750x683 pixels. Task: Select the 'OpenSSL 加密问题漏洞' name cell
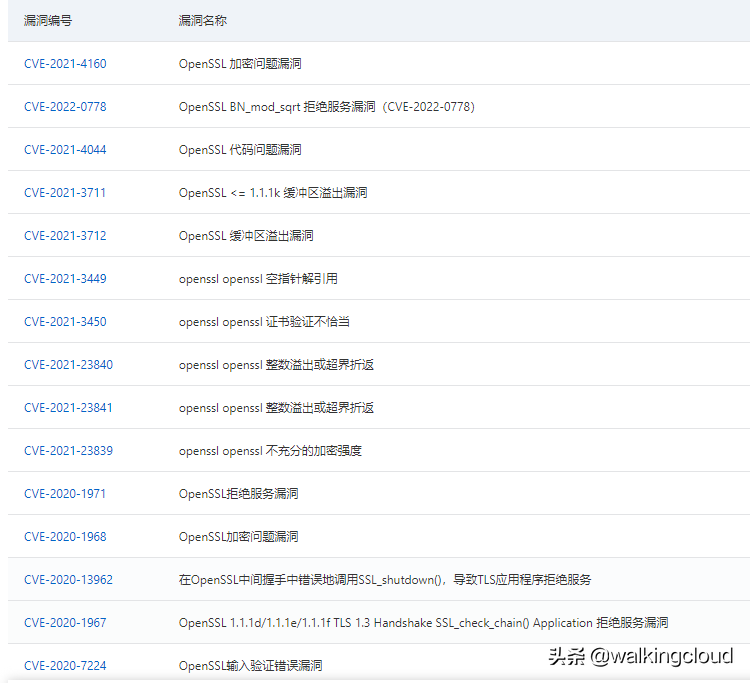240,64
